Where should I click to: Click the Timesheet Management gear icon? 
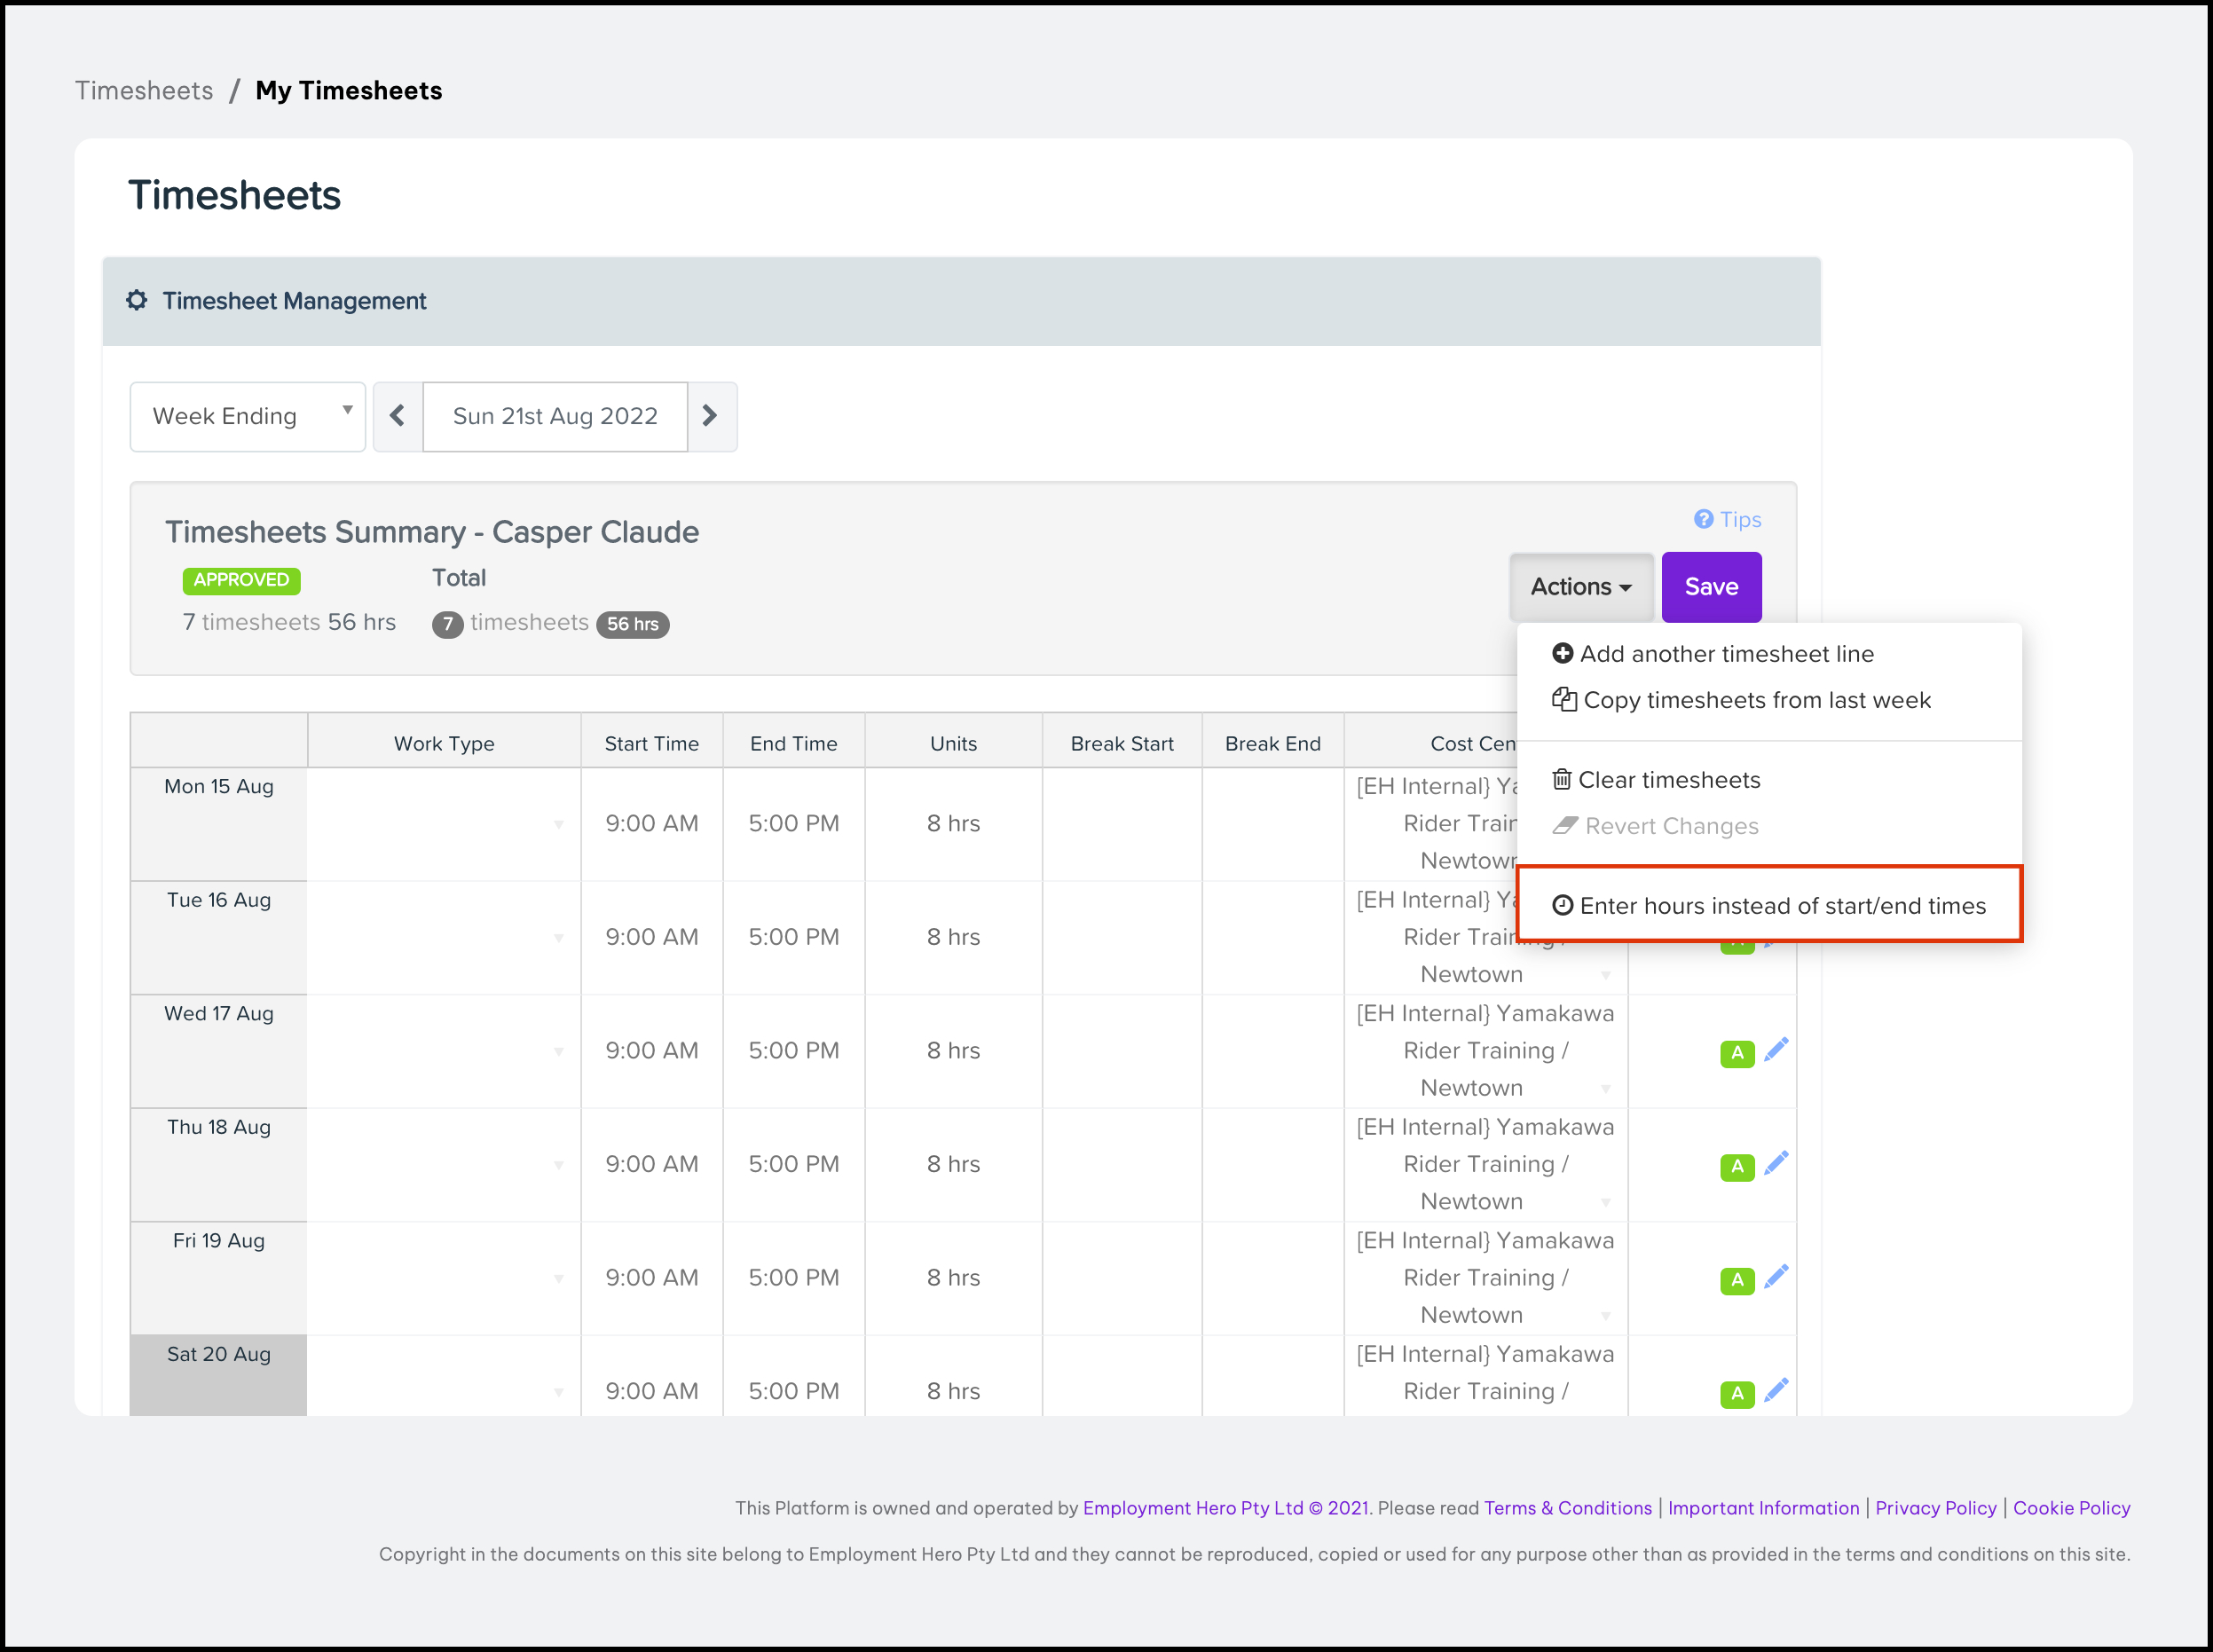137,300
